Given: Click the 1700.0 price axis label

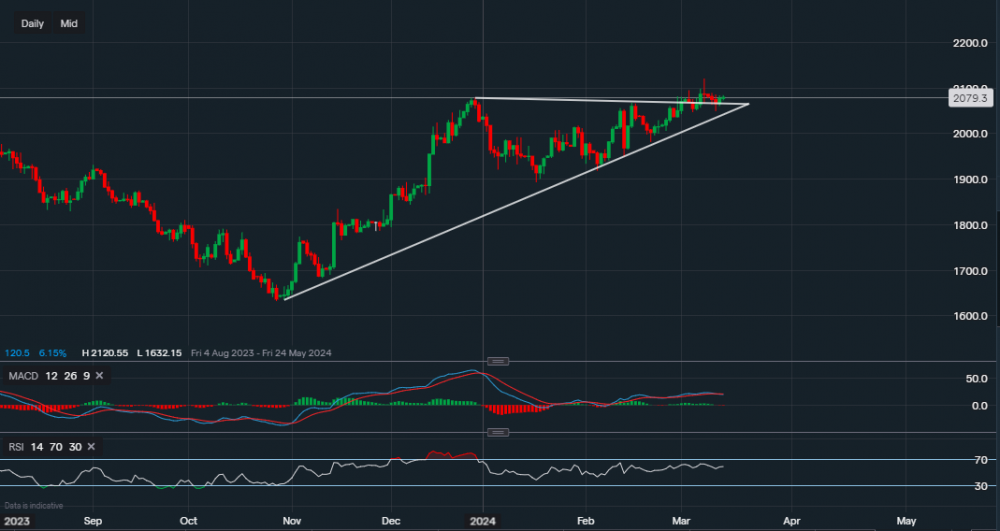Looking at the screenshot, I should 970,271.
